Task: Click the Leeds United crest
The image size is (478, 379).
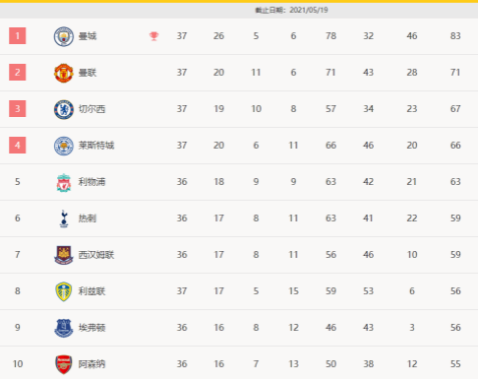Action: (63, 291)
